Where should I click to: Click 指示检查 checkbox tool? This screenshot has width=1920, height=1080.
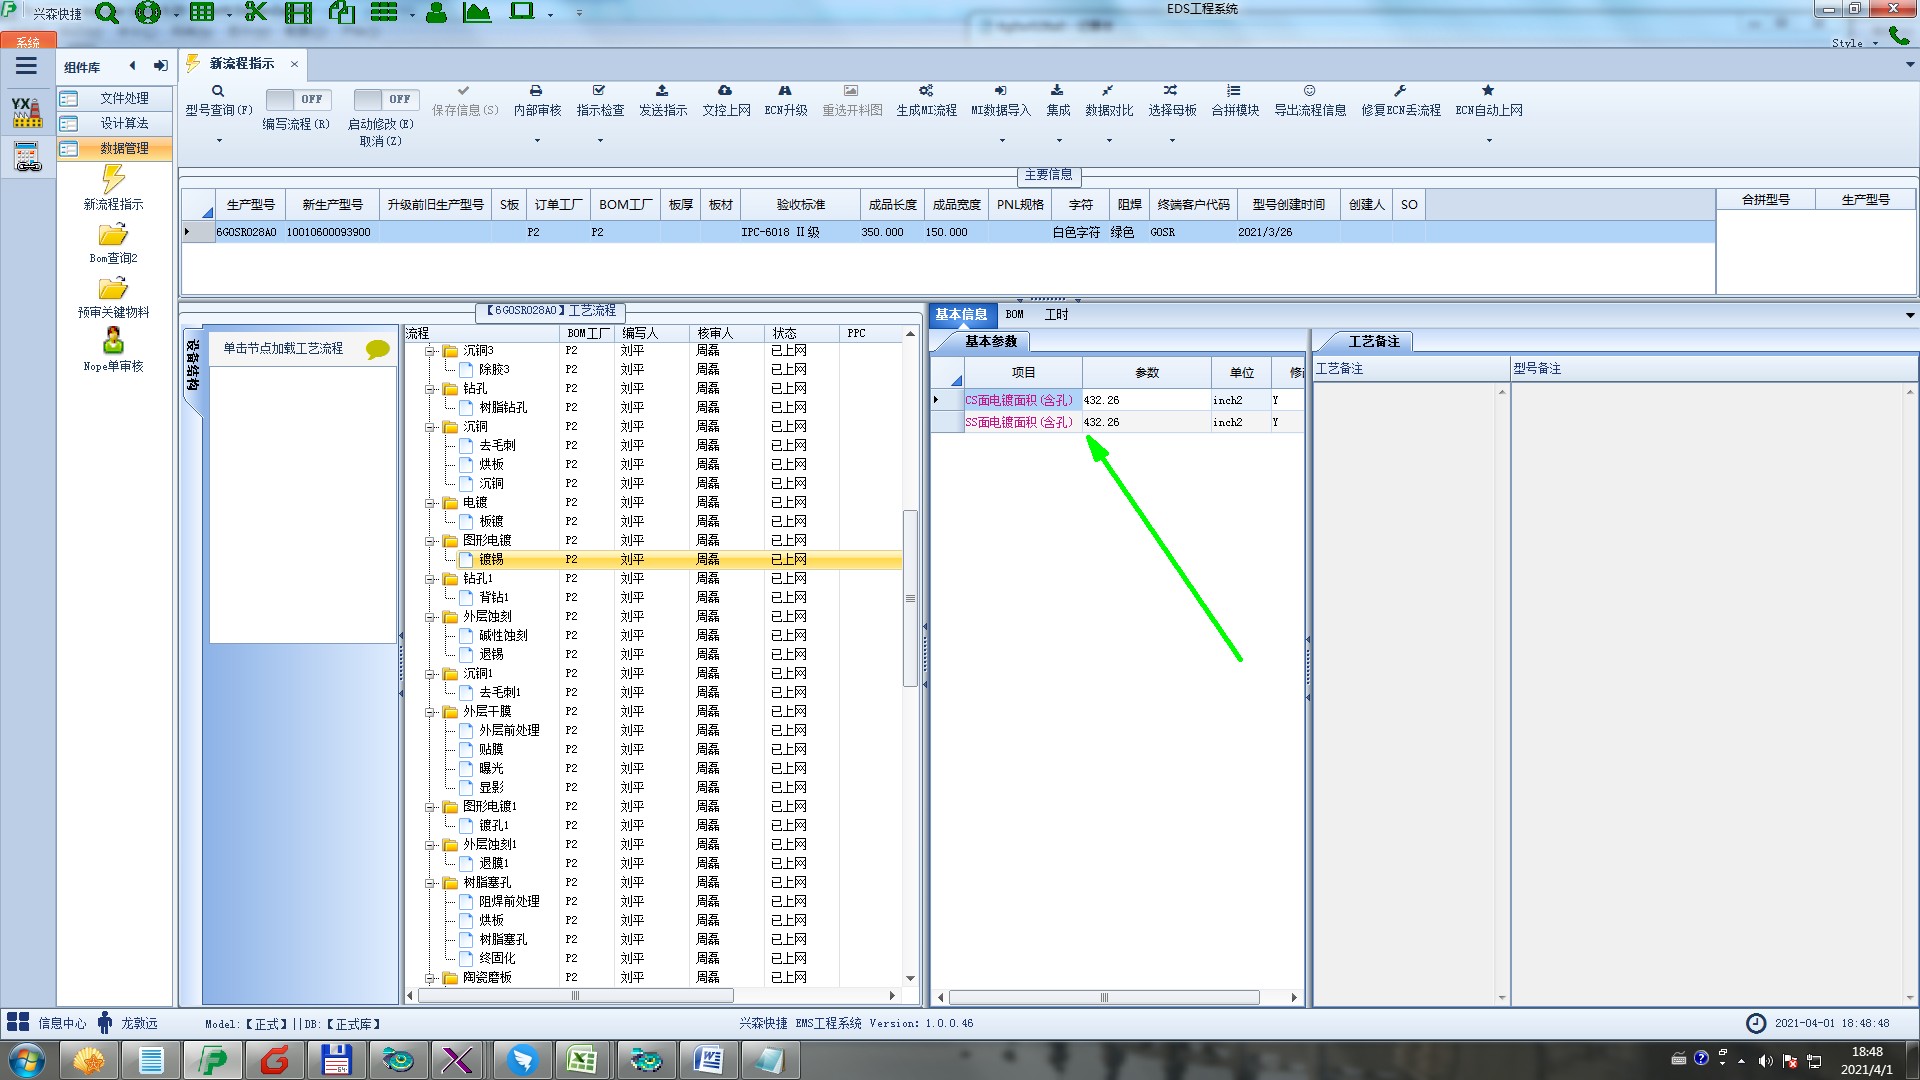pos(600,100)
